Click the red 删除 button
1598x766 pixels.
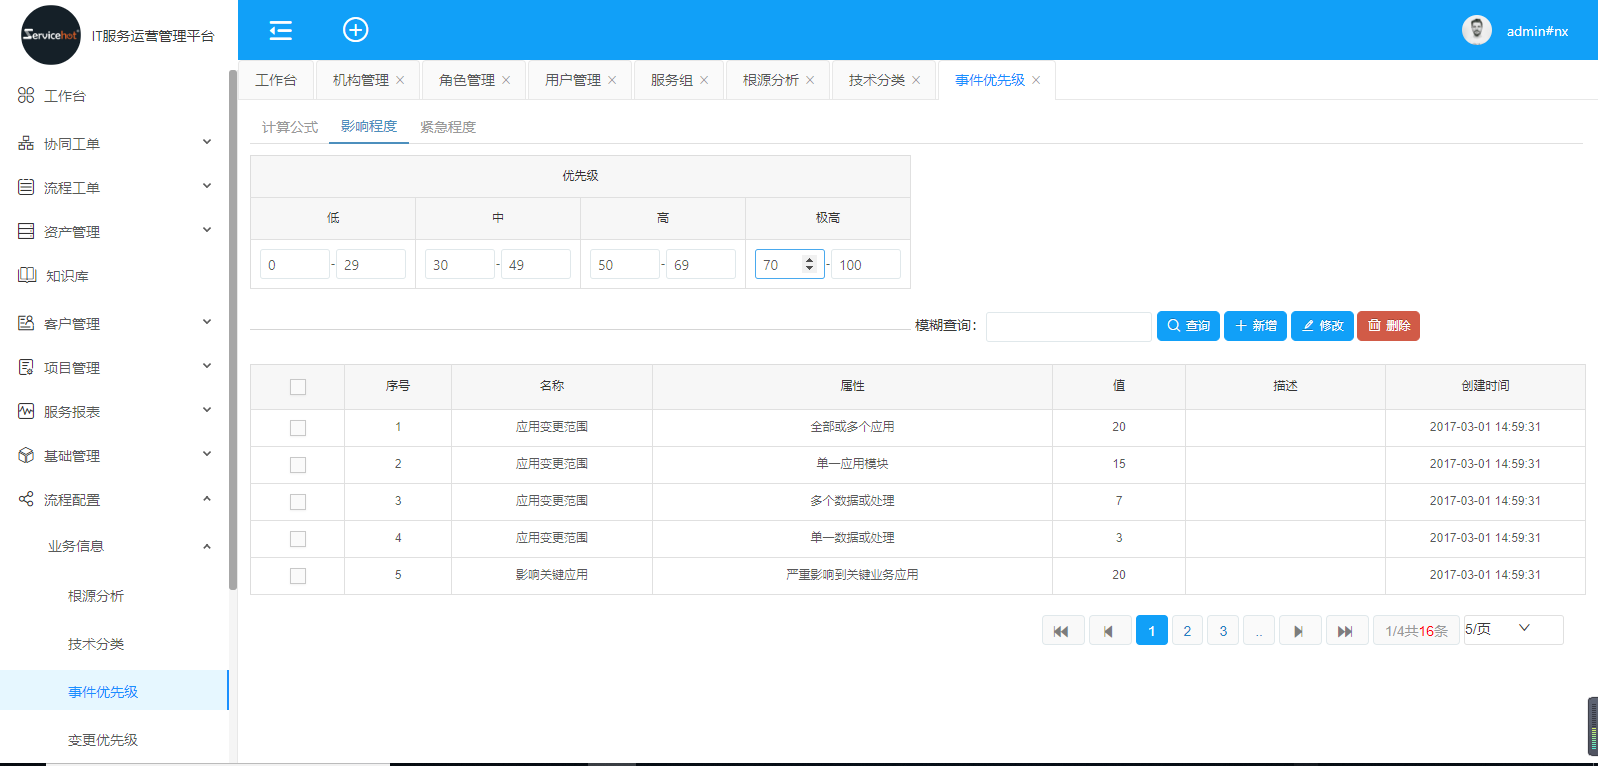1388,326
